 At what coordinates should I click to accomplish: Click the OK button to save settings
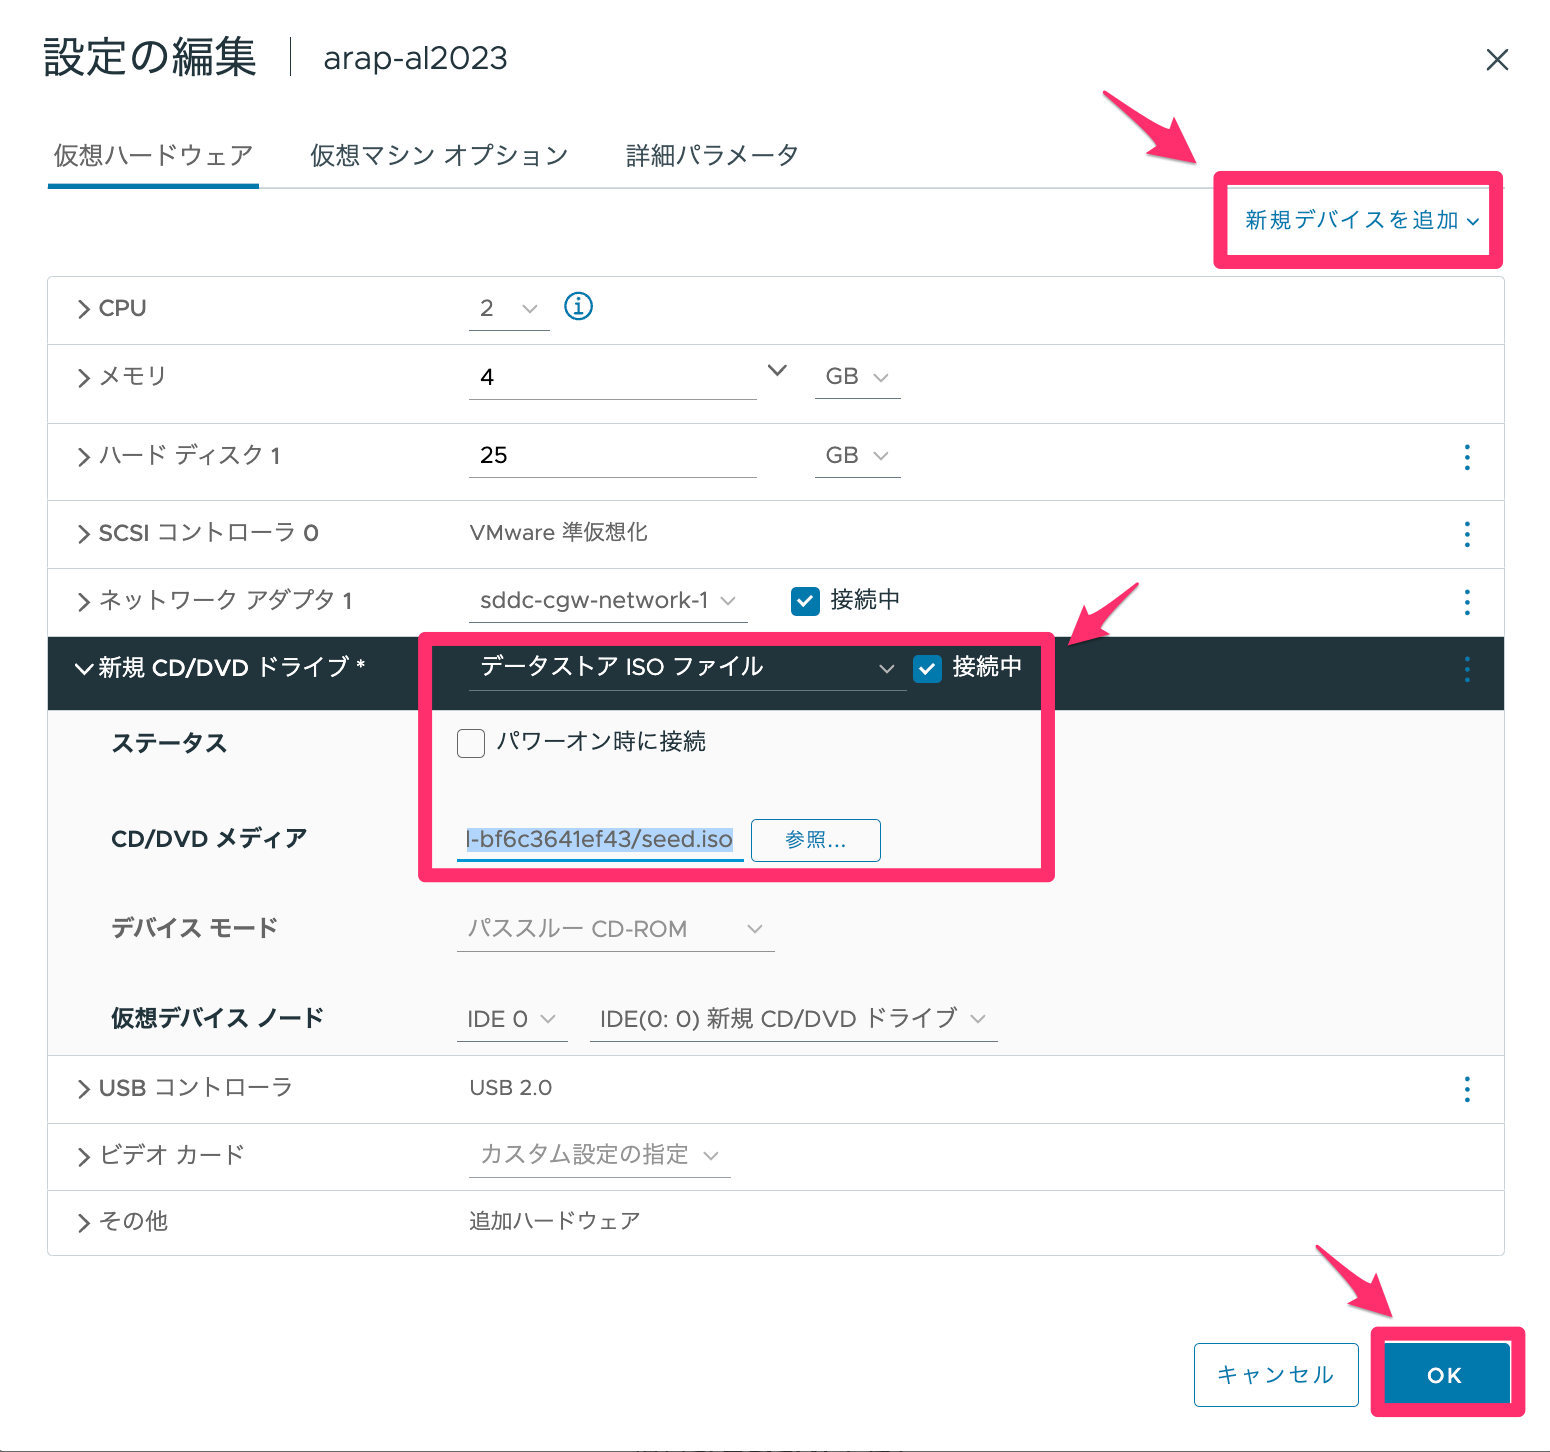(1445, 1373)
